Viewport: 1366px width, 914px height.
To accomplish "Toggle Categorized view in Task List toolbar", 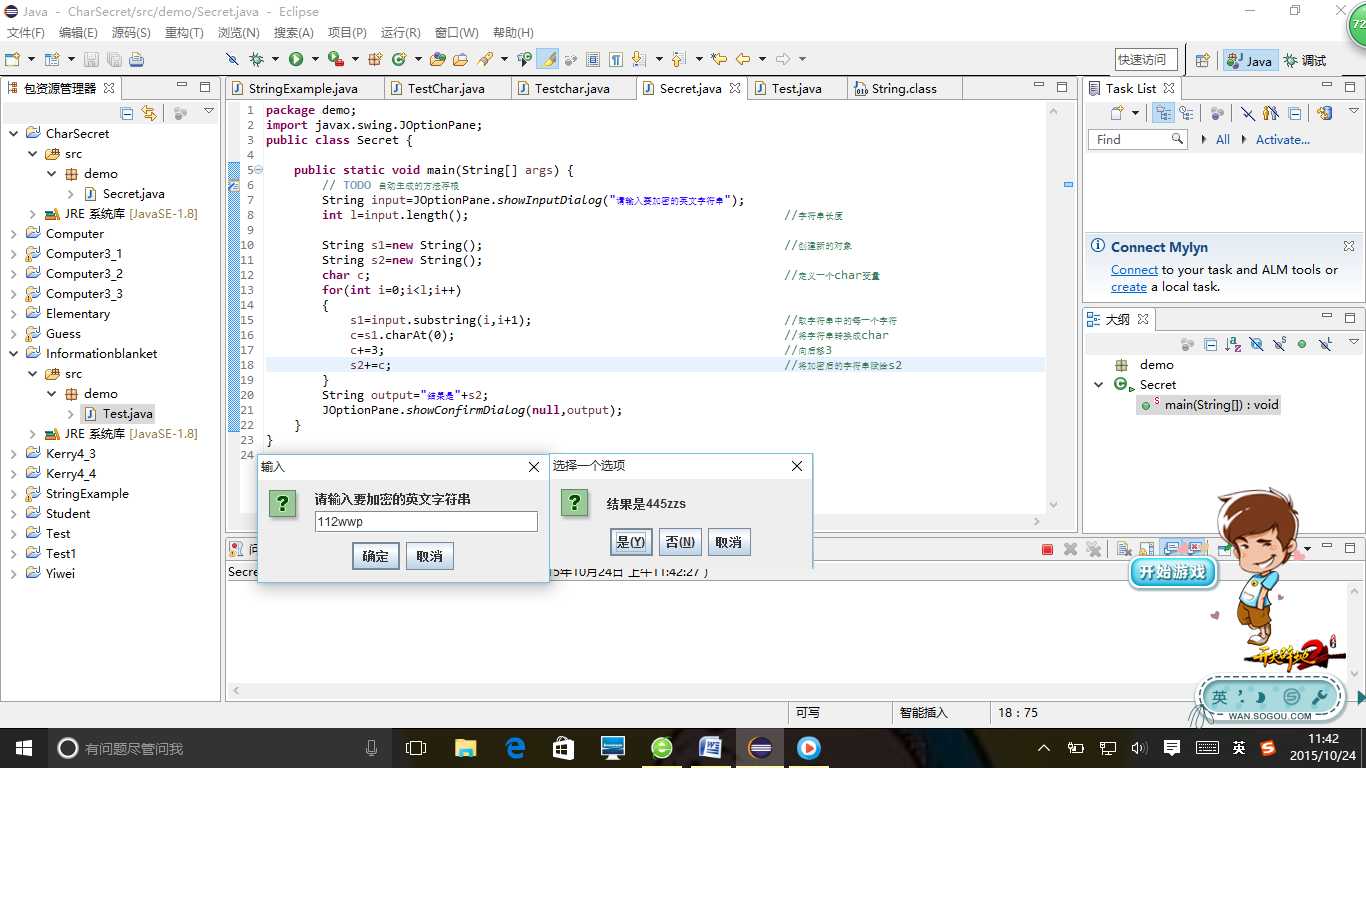I will [x=1163, y=114].
